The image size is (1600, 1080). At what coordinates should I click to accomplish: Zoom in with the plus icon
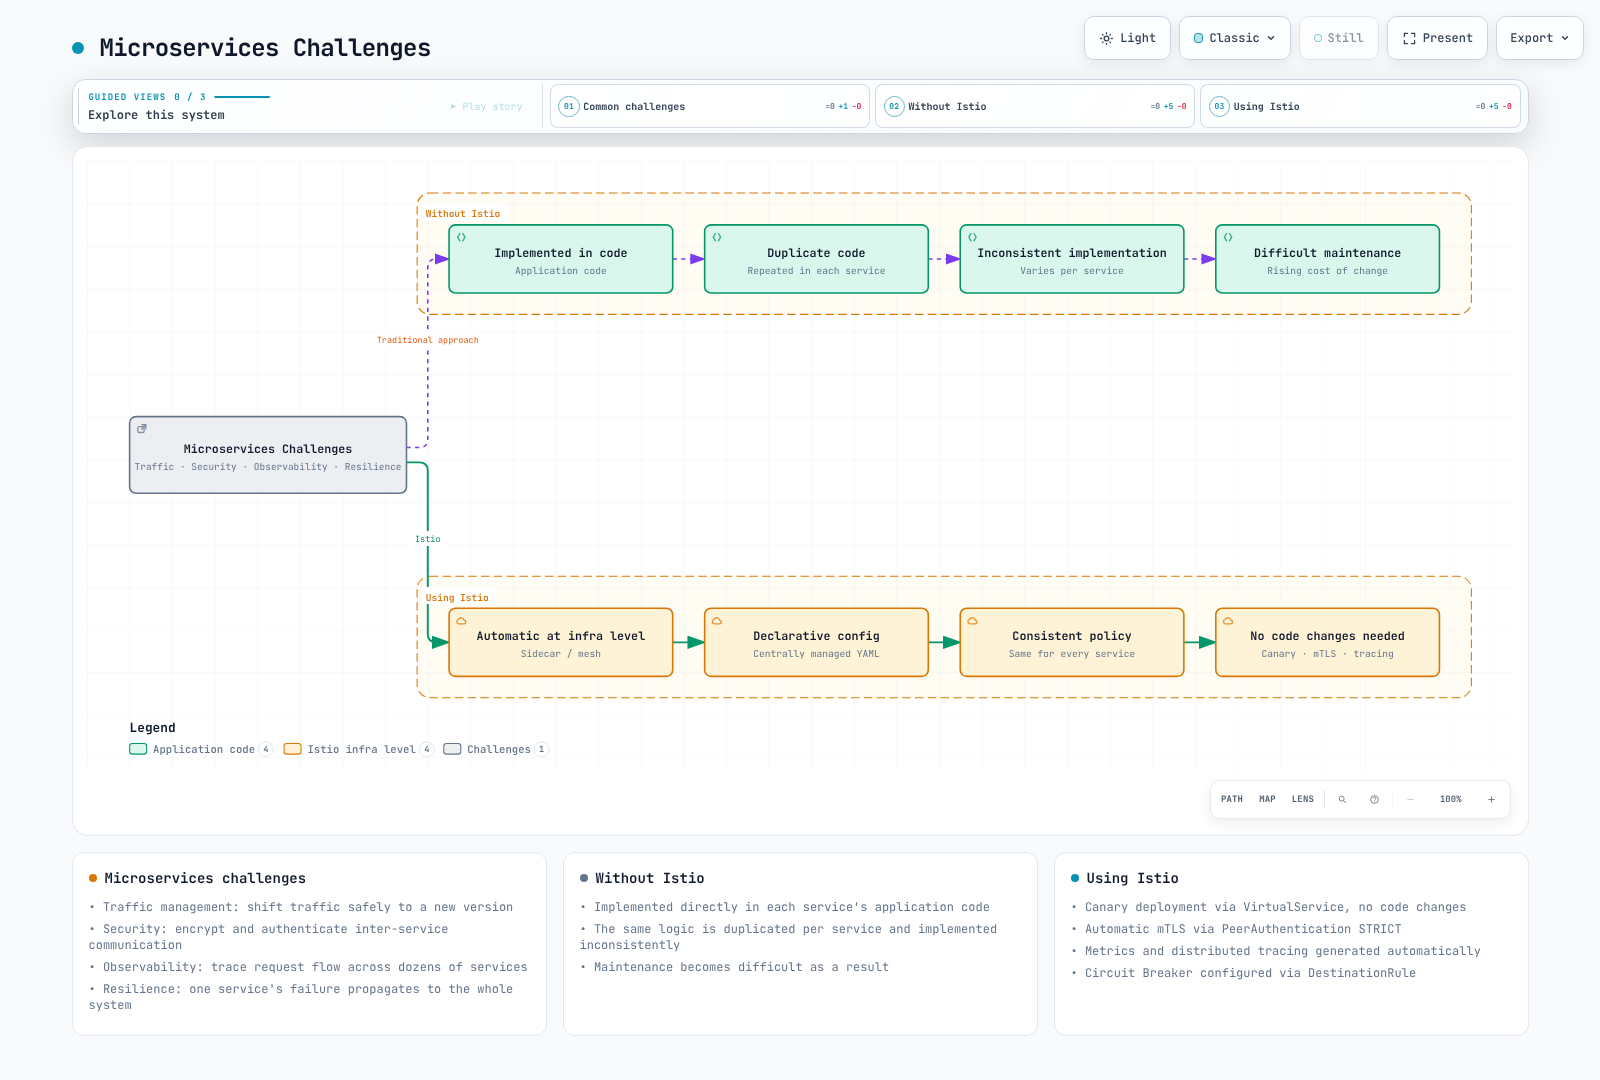point(1491,799)
